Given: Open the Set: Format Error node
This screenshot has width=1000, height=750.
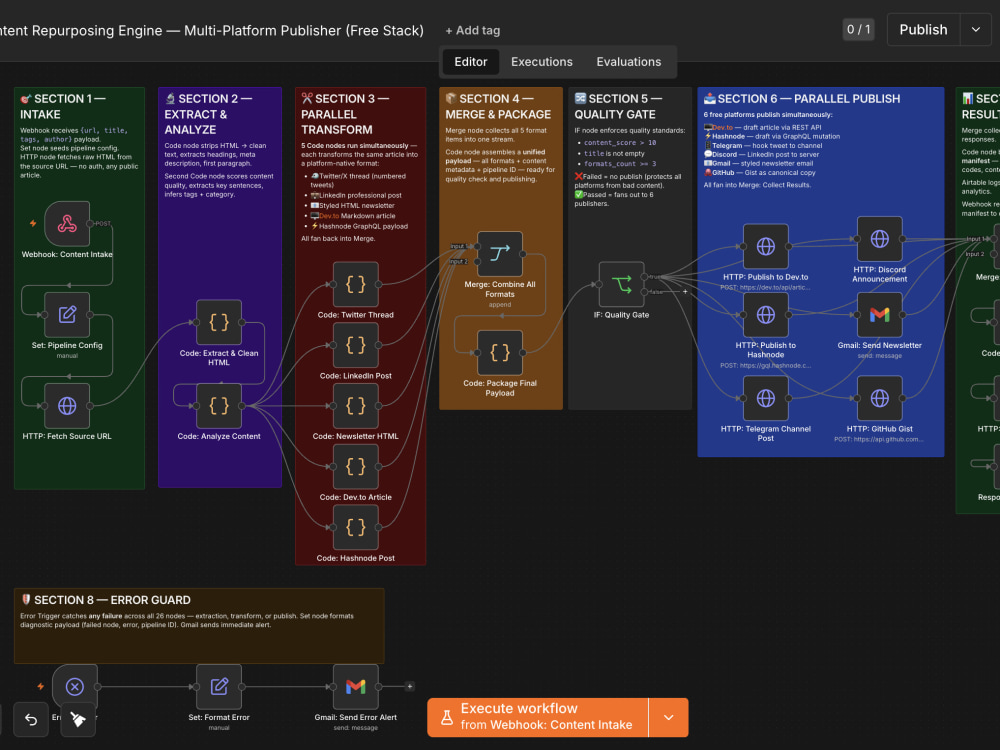Looking at the screenshot, I should coord(219,687).
